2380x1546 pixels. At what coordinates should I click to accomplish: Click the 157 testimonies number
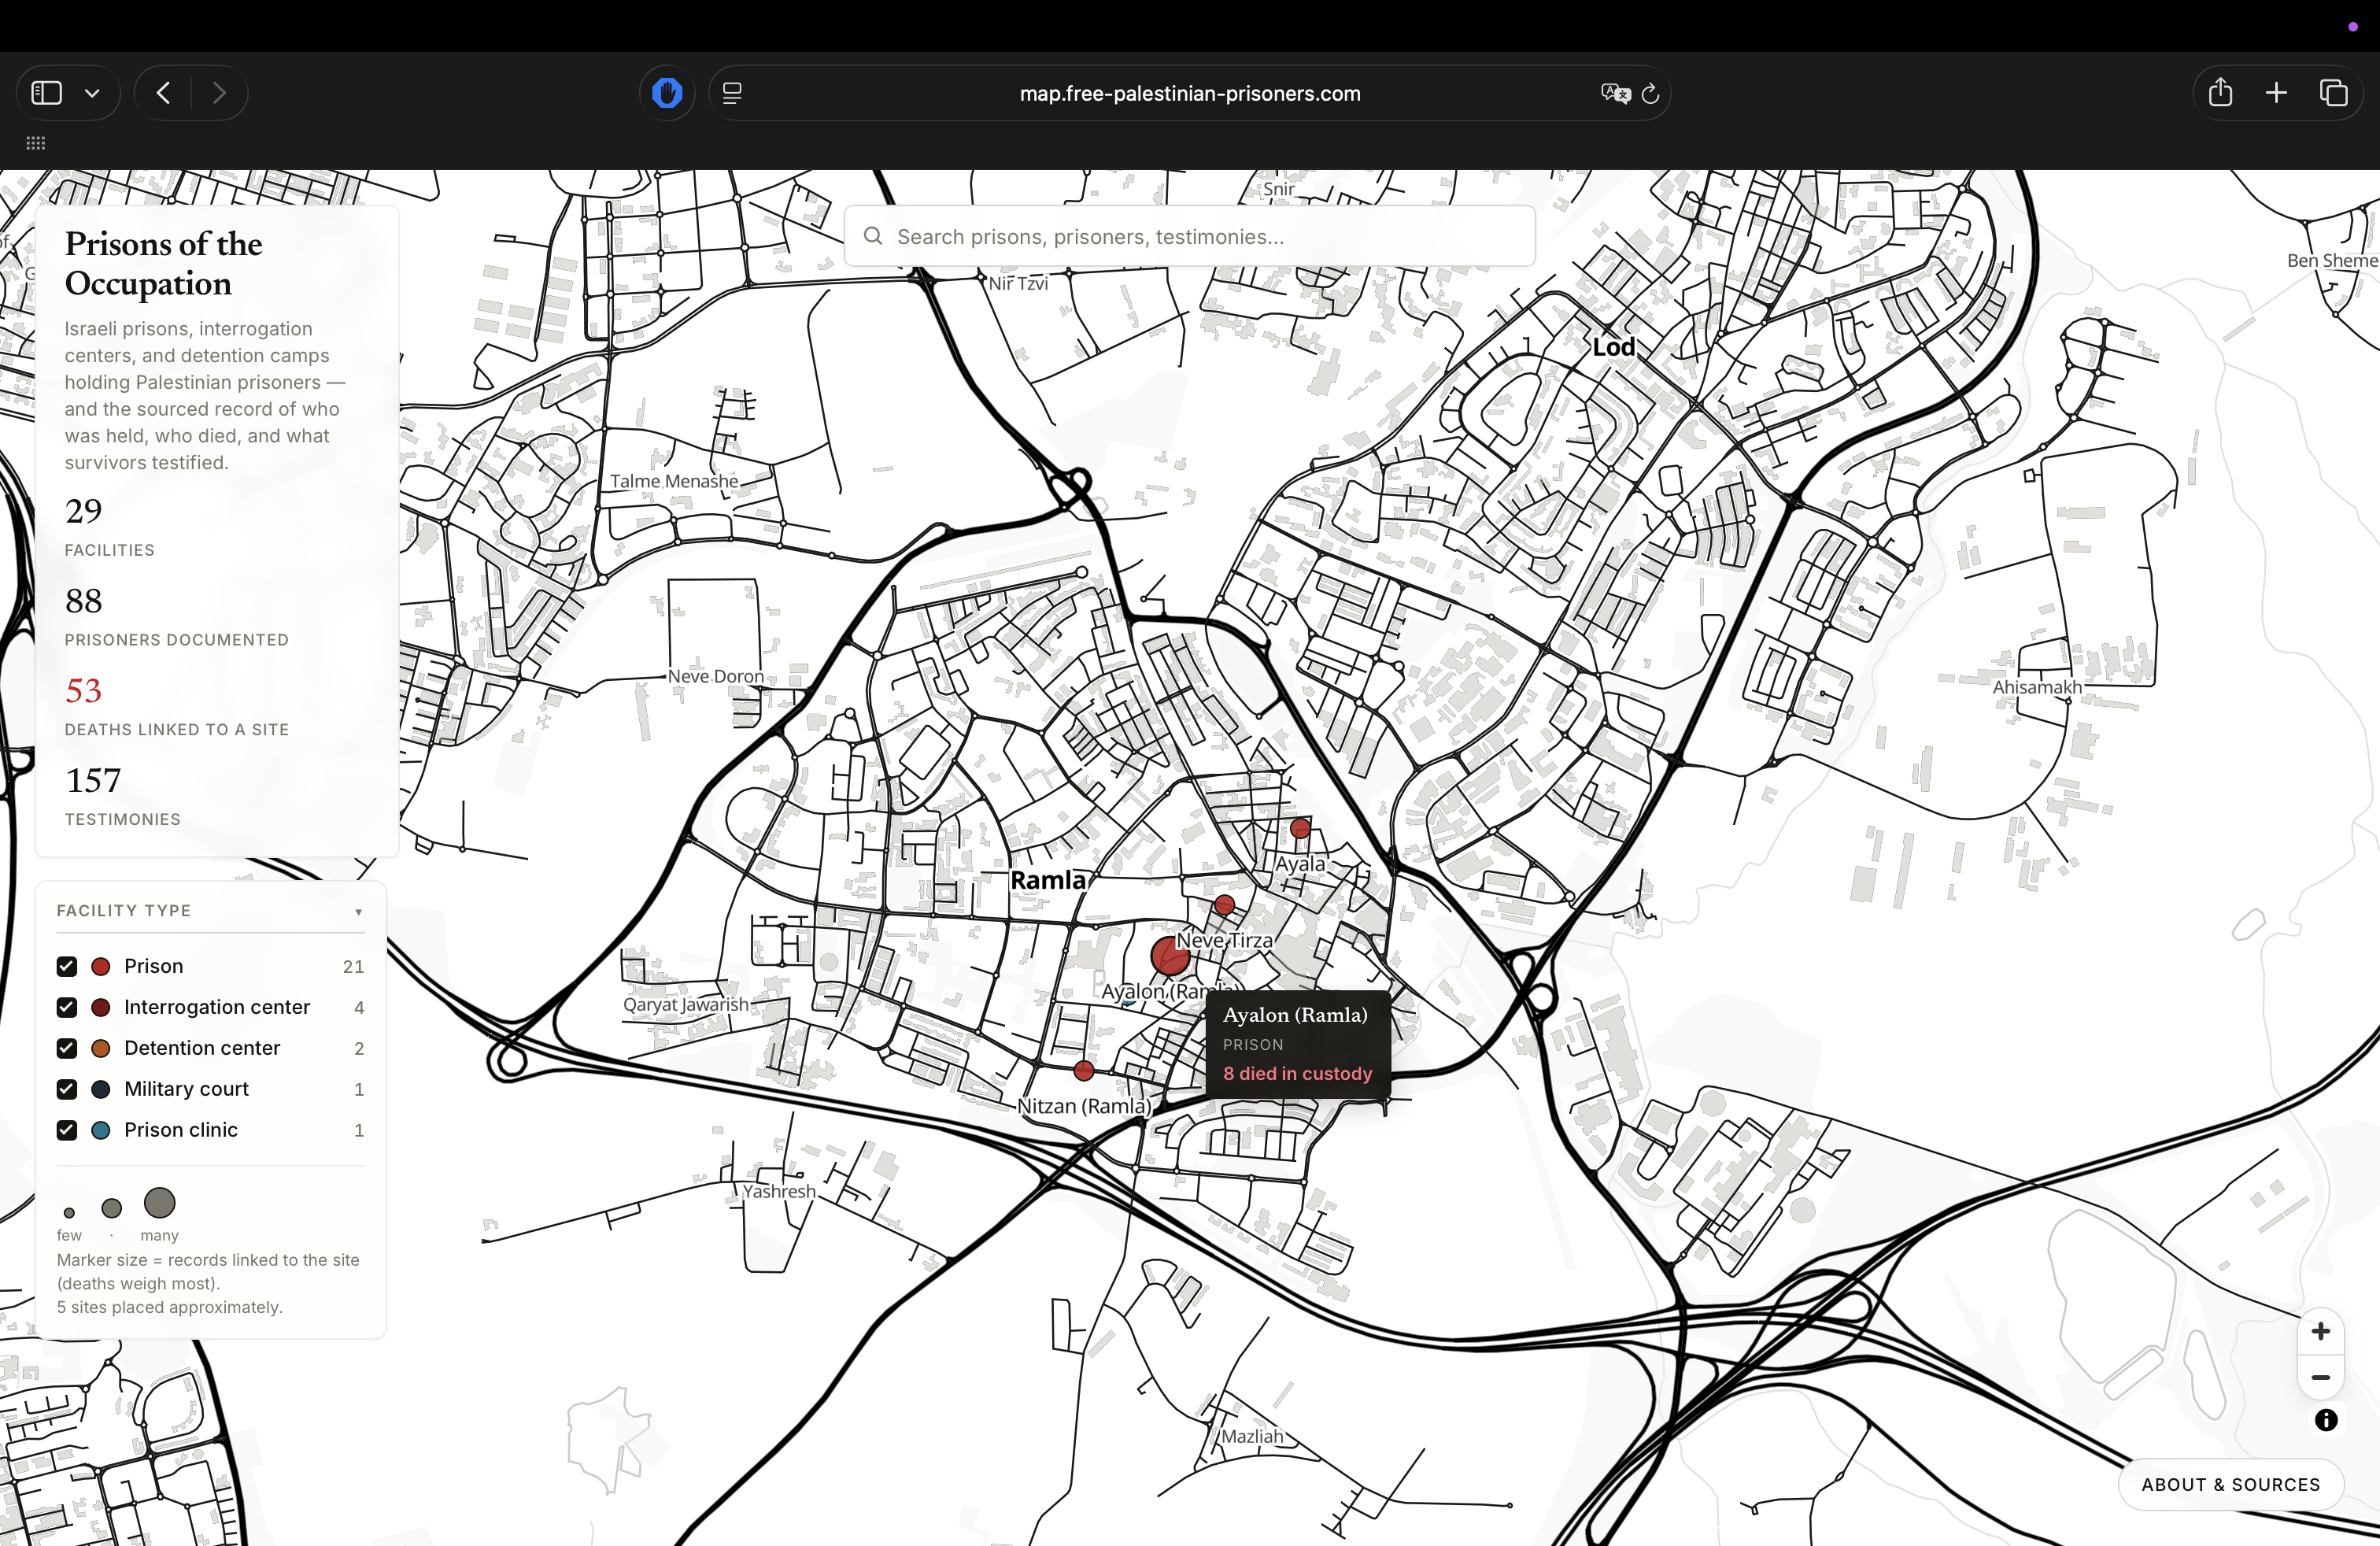[x=93, y=780]
